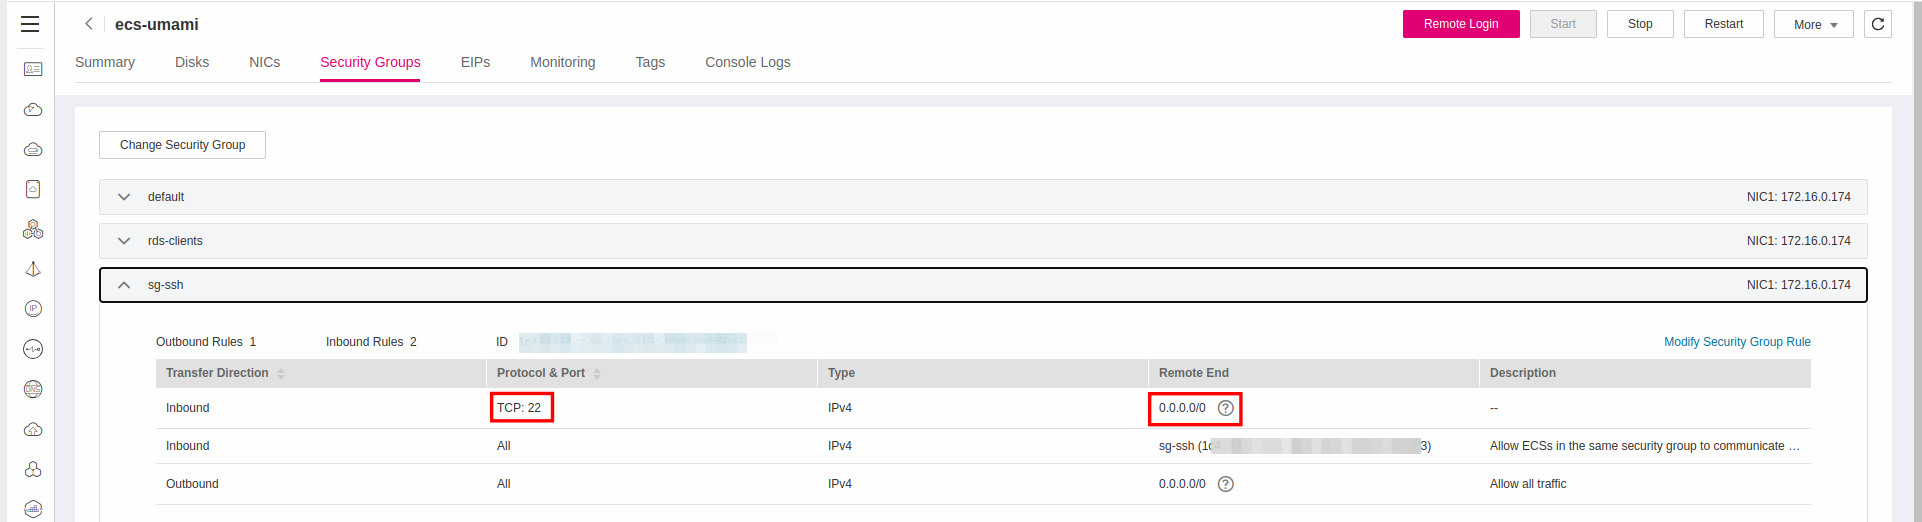
Task: Open the More dropdown menu
Action: (1813, 24)
